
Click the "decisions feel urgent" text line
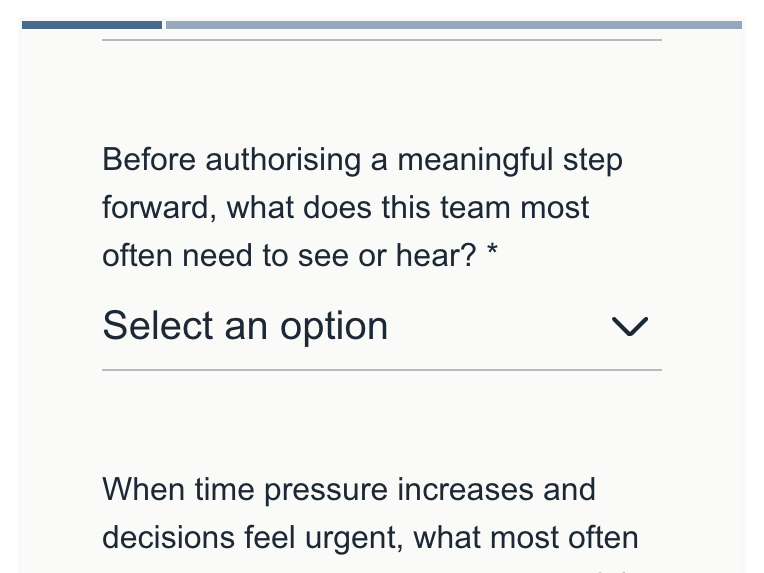coord(370,537)
